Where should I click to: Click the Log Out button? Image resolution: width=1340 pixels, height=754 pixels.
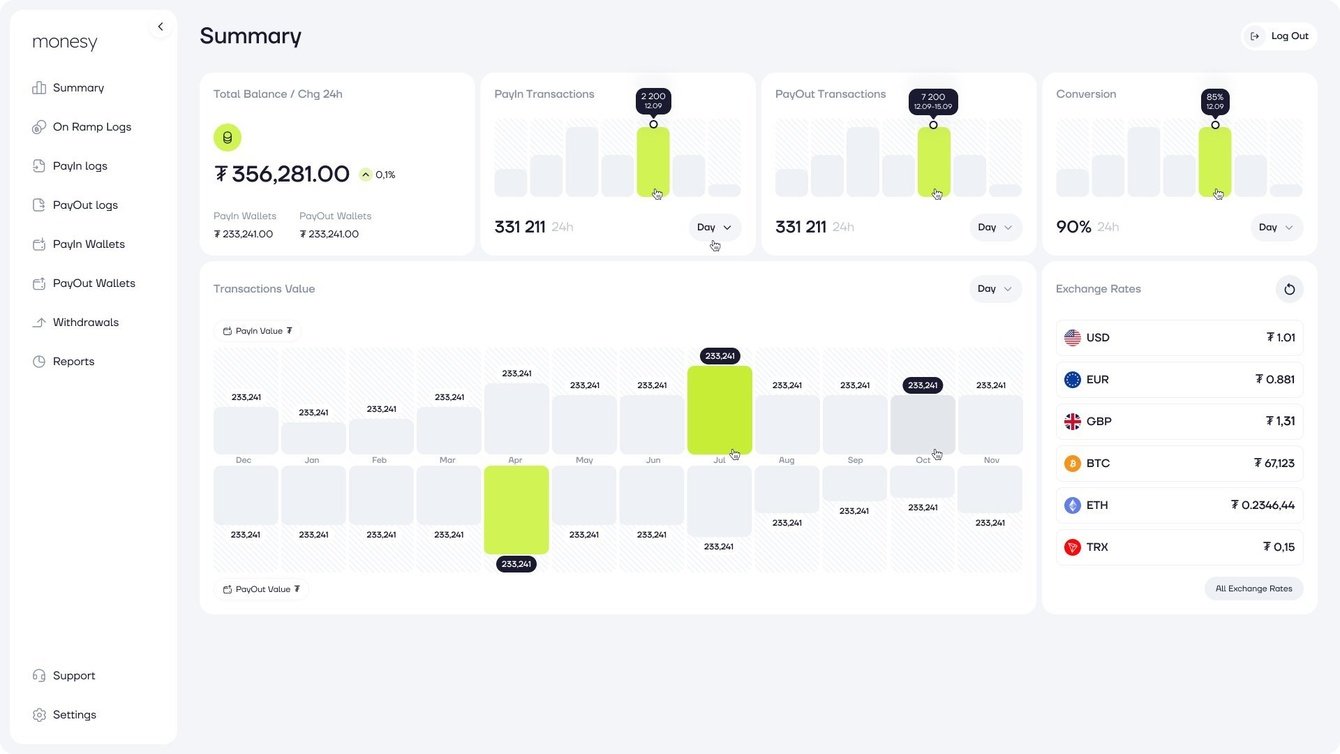[x=1279, y=36]
